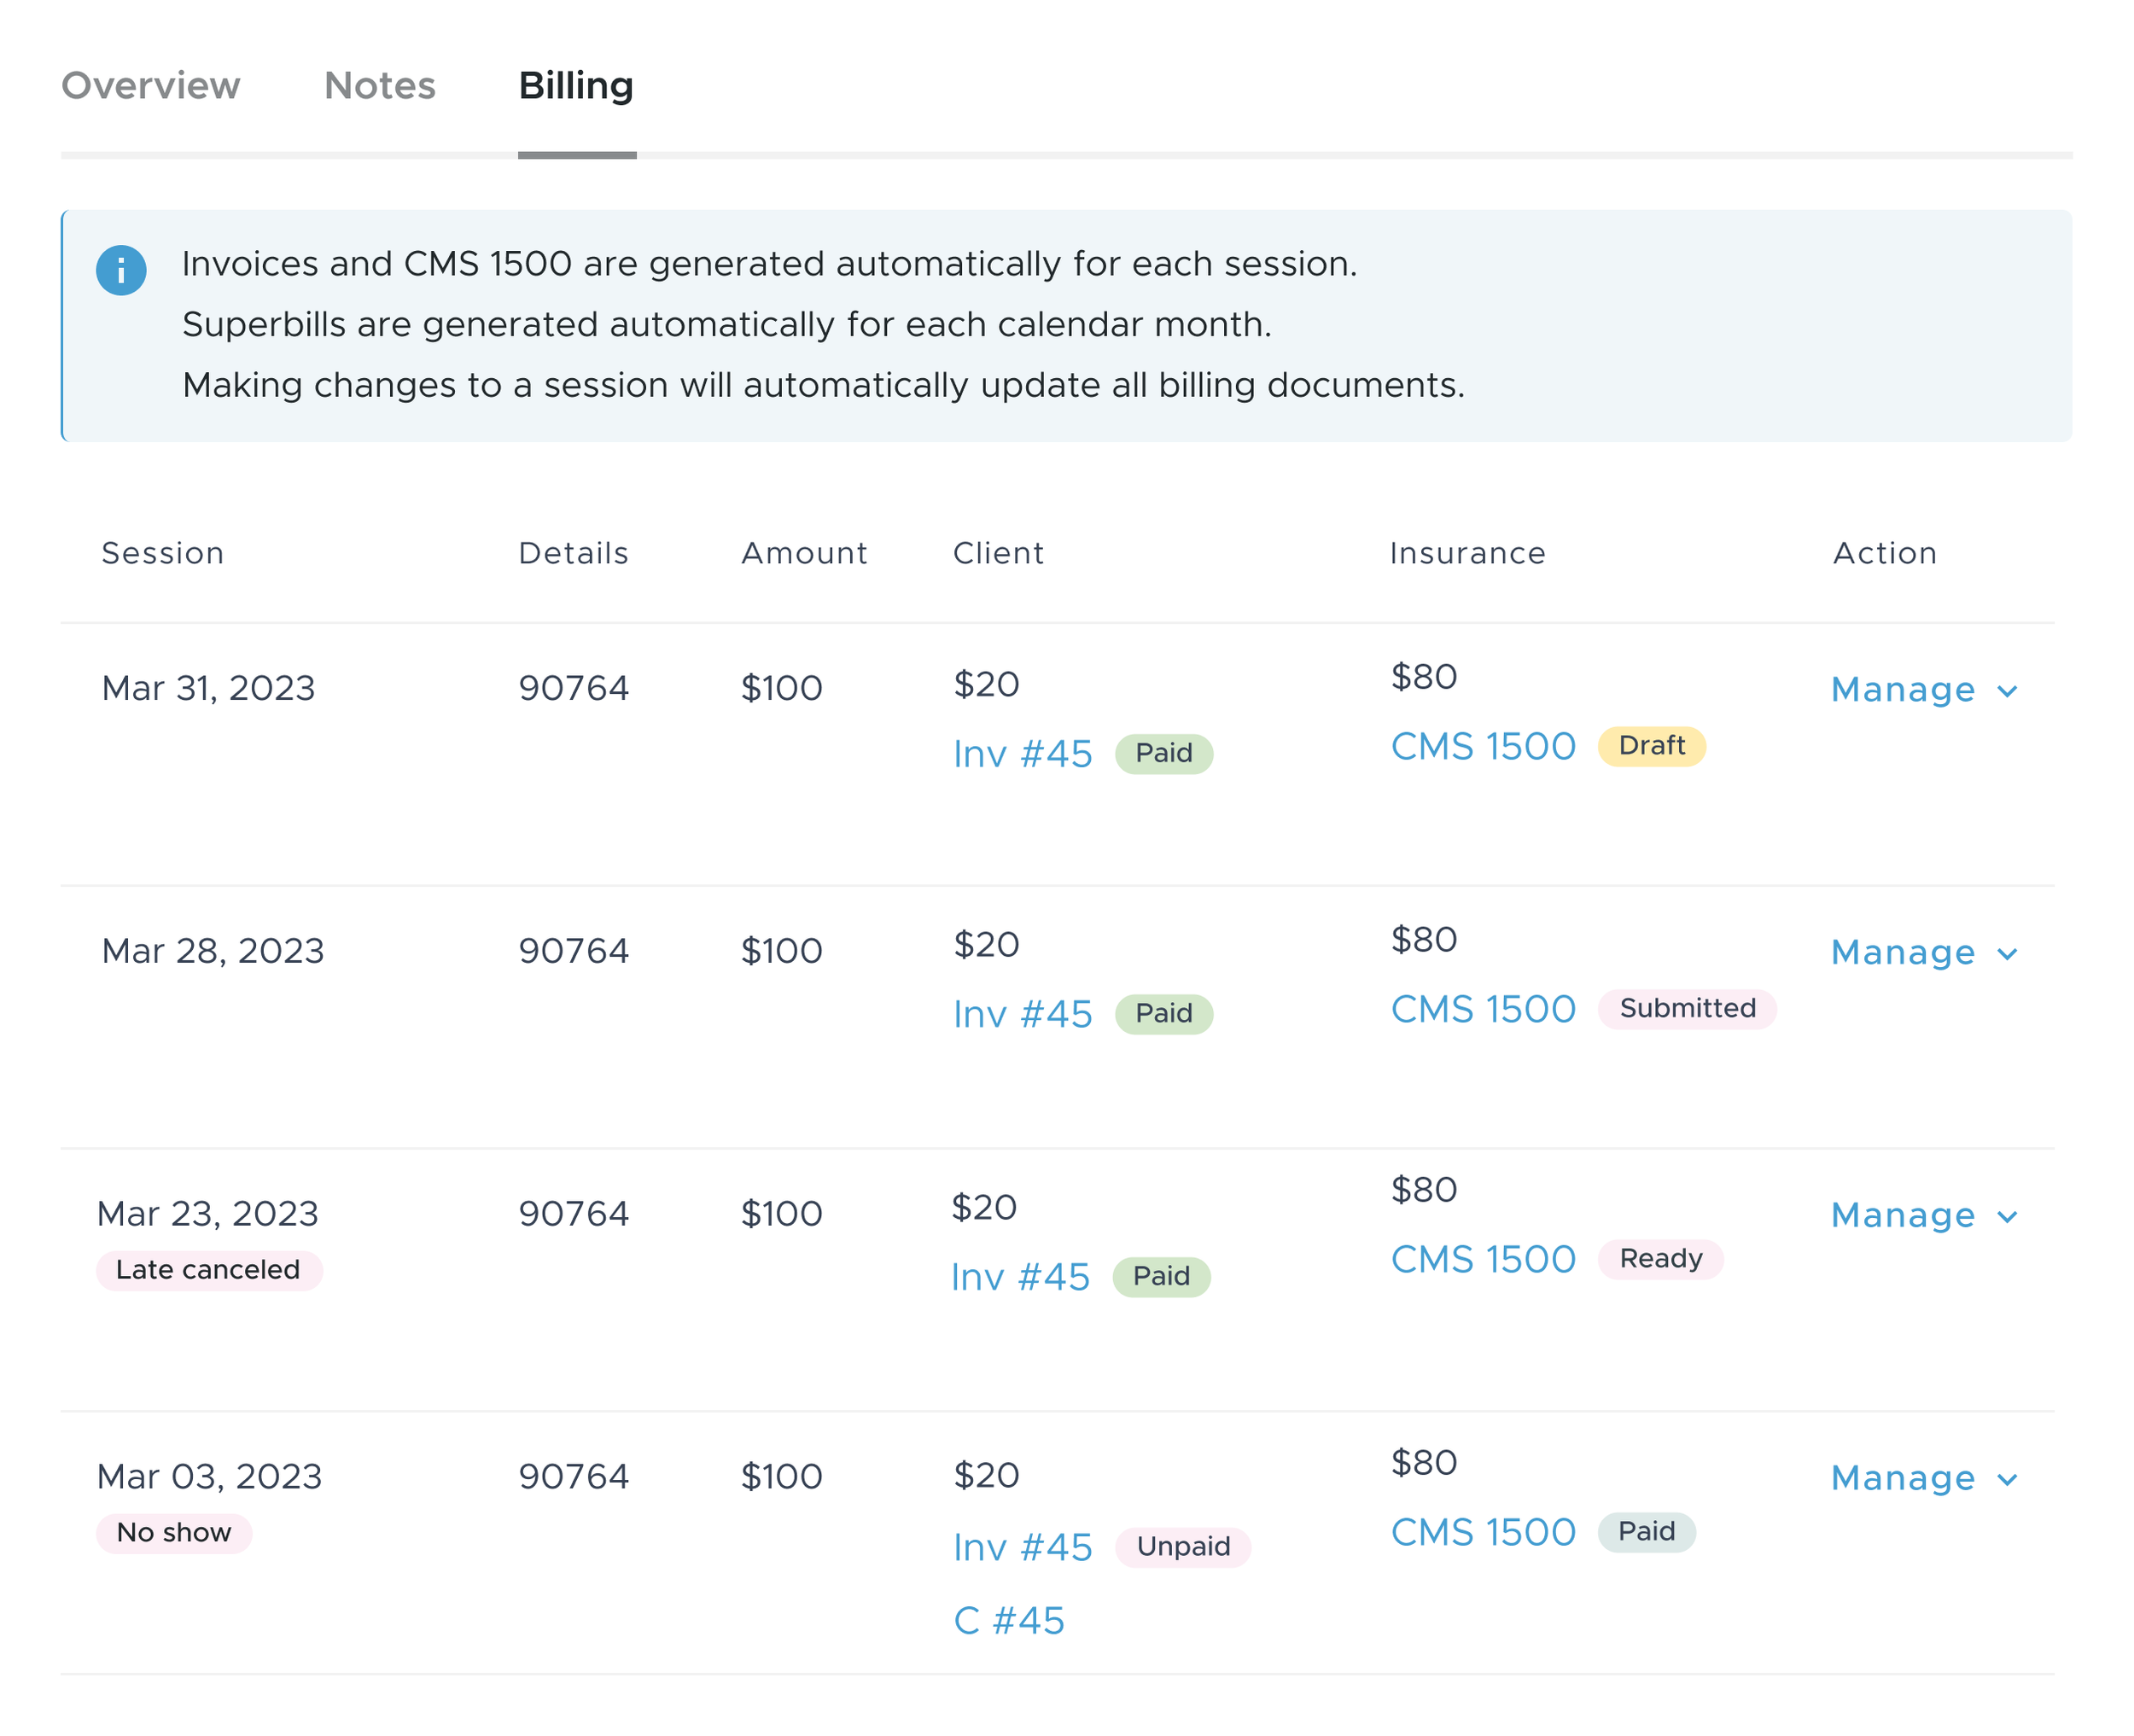Viewport: 2134px width, 1736px height.
Task: Click the Session column header
Action: pyautogui.click(x=163, y=554)
